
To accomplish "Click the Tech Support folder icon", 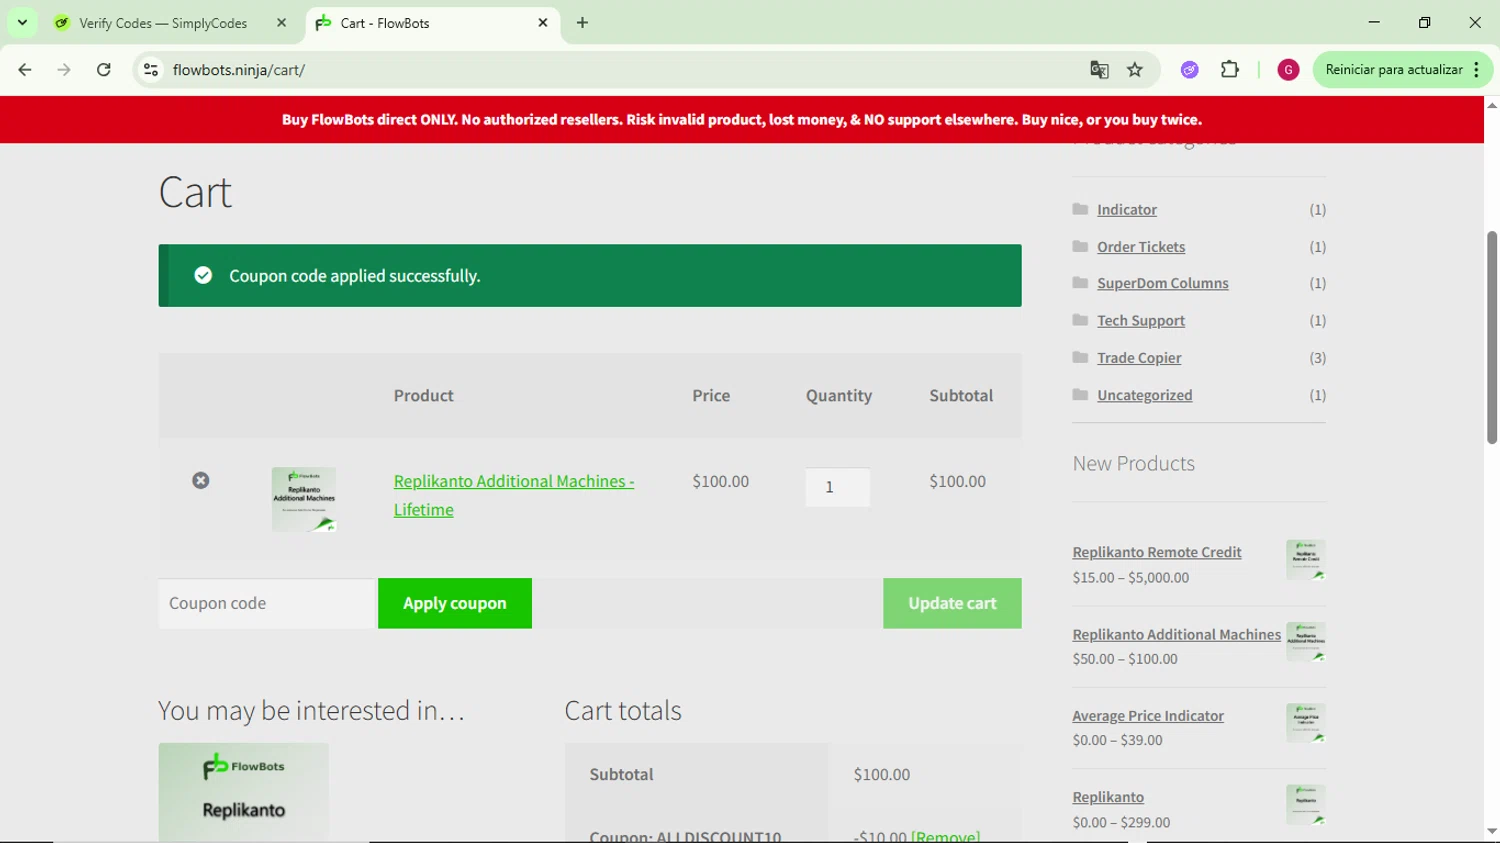I will pos(1080,320).
